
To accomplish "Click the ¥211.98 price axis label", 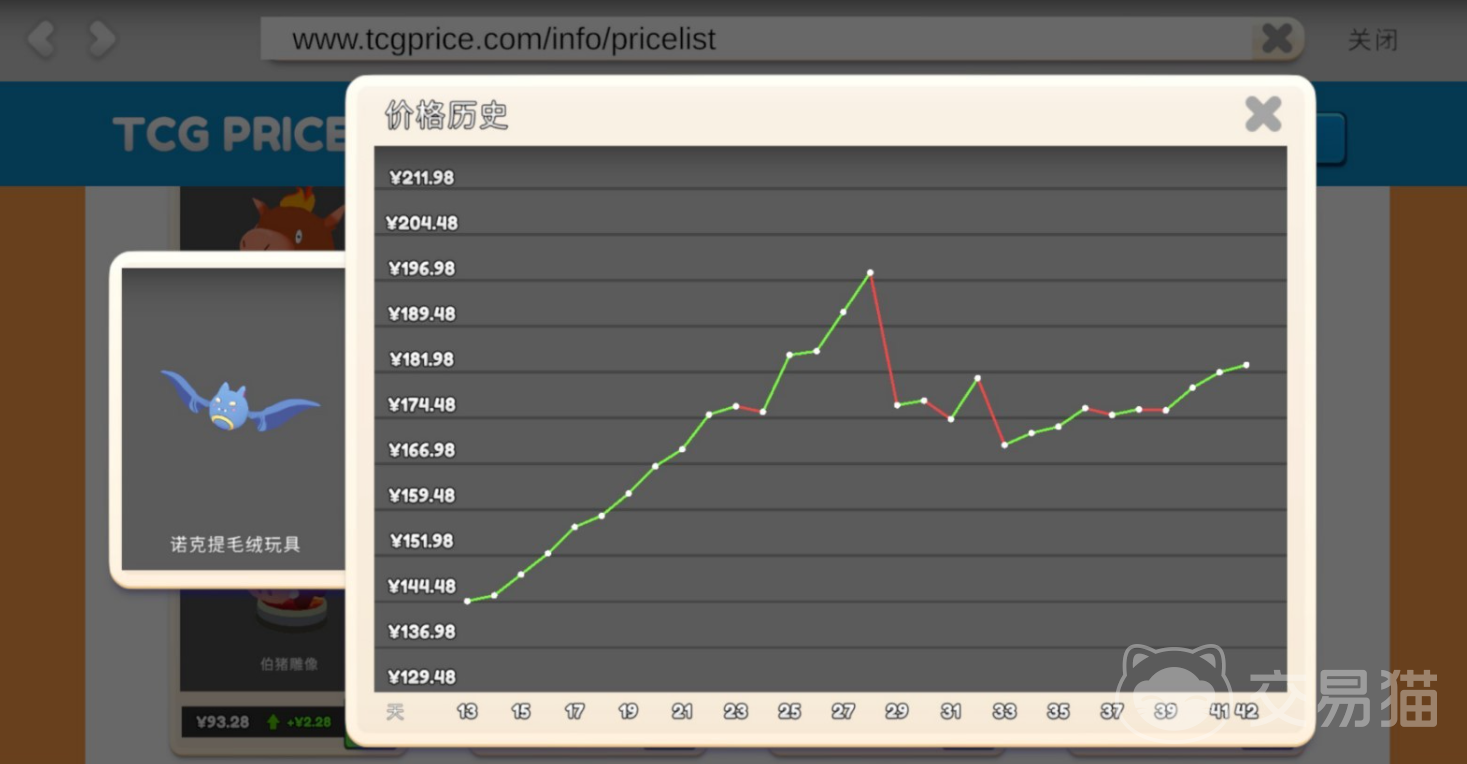I will click(421, 178).
